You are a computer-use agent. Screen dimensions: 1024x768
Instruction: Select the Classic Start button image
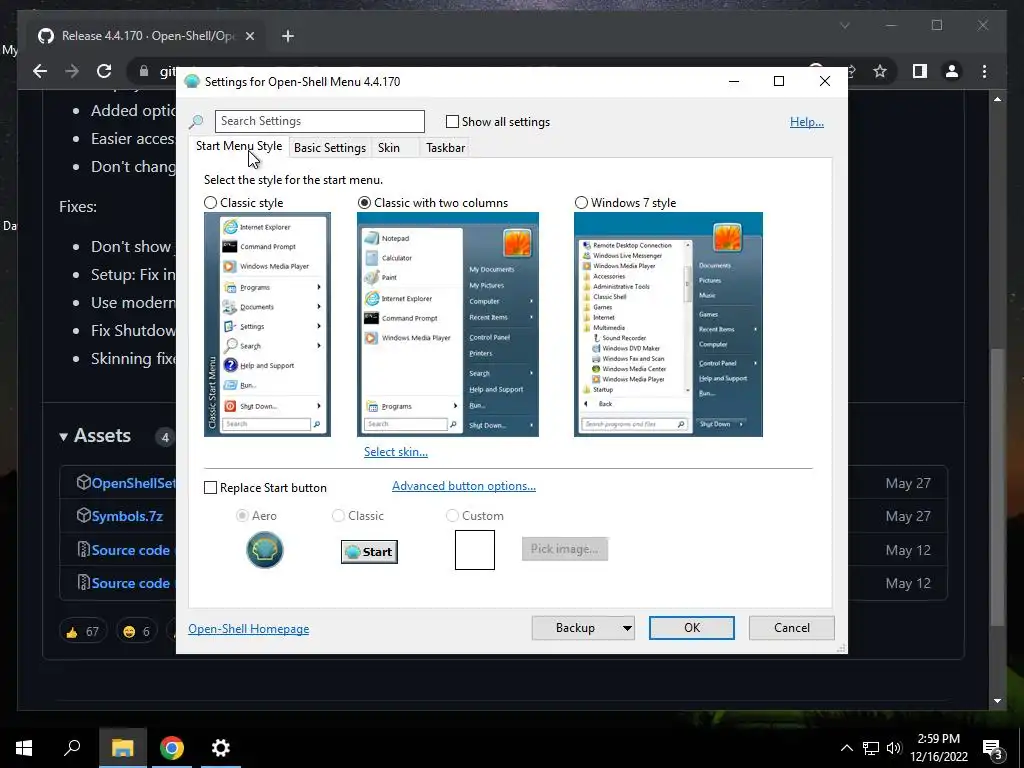point(369,552)
